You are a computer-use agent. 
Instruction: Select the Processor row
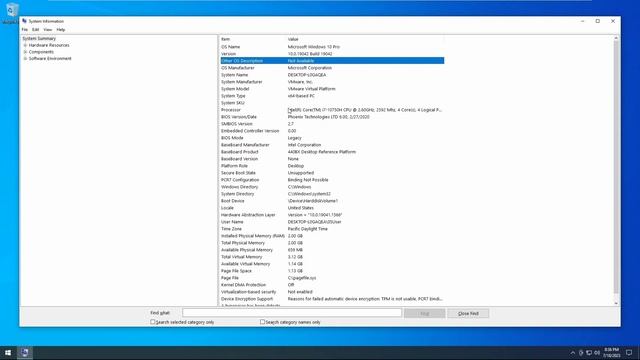[332, 110]
